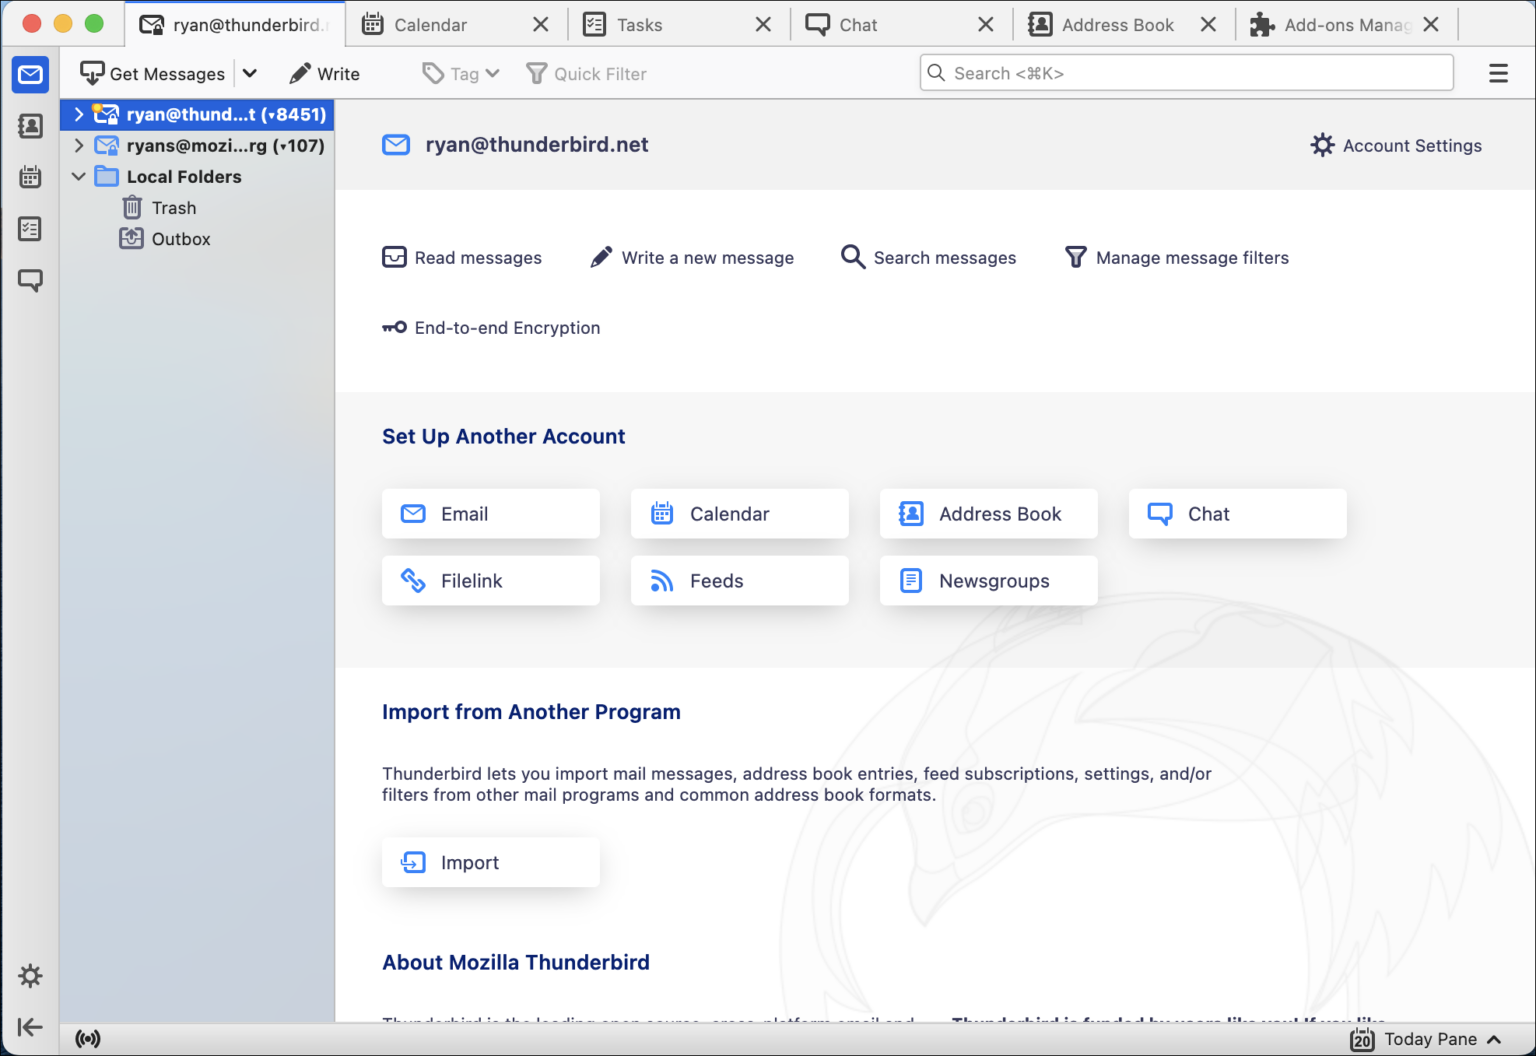This screenshot has width=1536, height=1056.
Task: Click the Import button
Action: [x=490, y=862]
